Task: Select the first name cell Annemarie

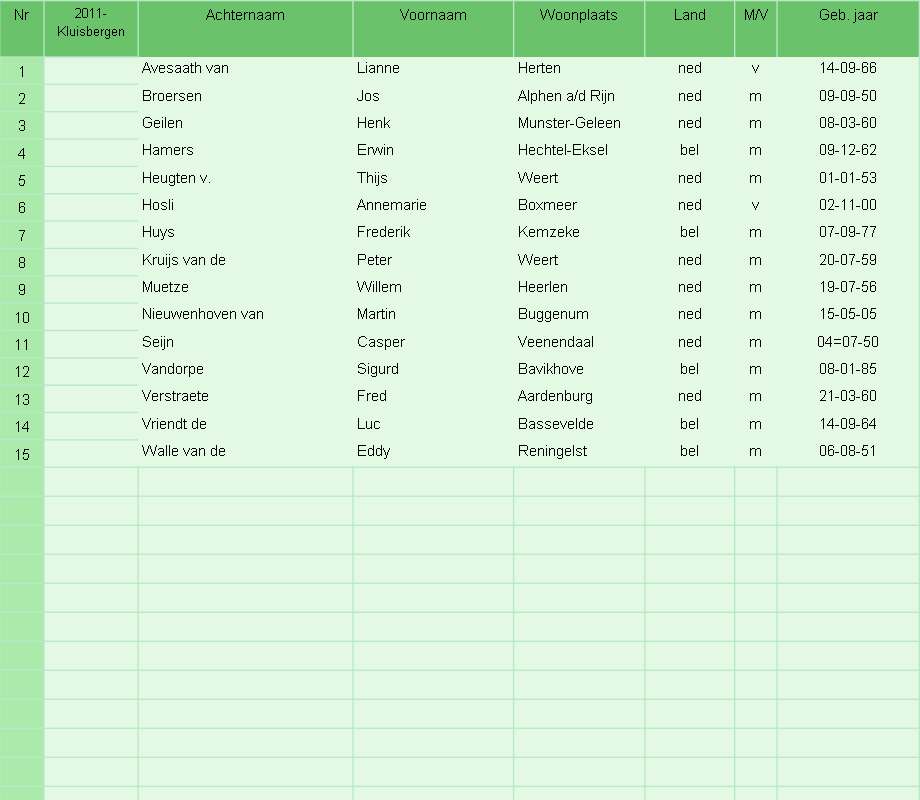Action: tap(433, 205)
